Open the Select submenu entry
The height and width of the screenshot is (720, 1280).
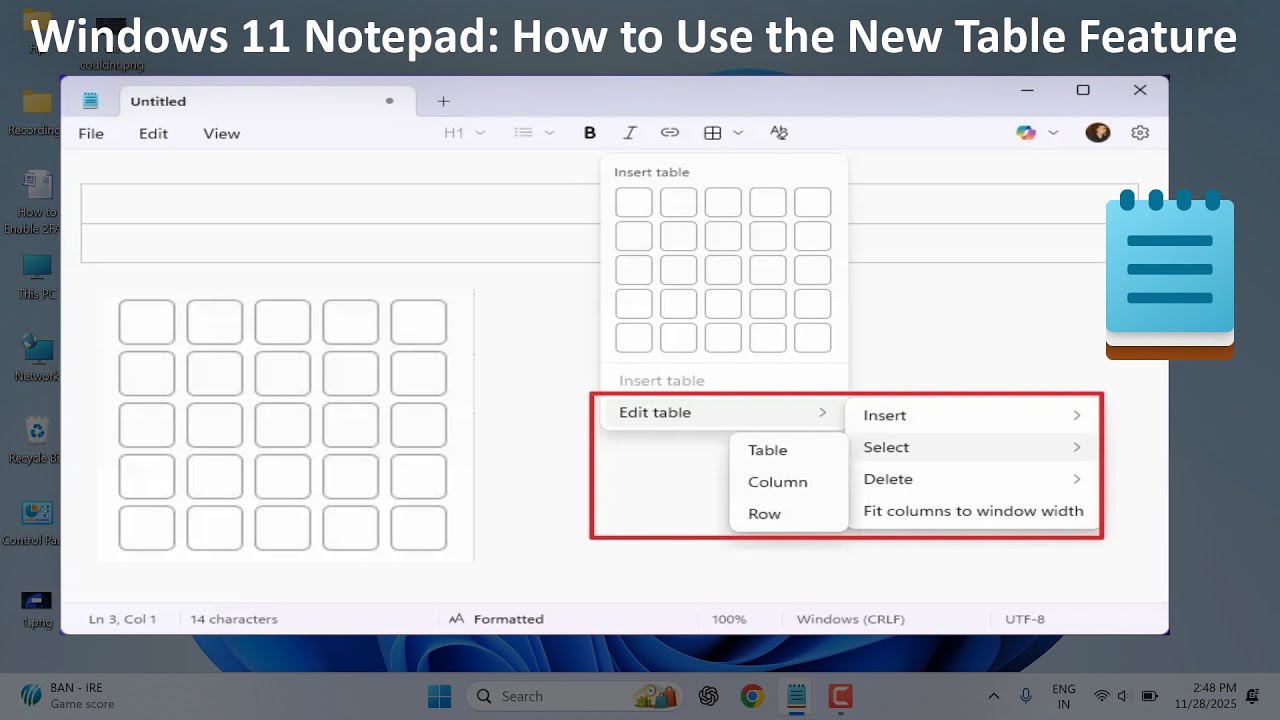[972, 447]
